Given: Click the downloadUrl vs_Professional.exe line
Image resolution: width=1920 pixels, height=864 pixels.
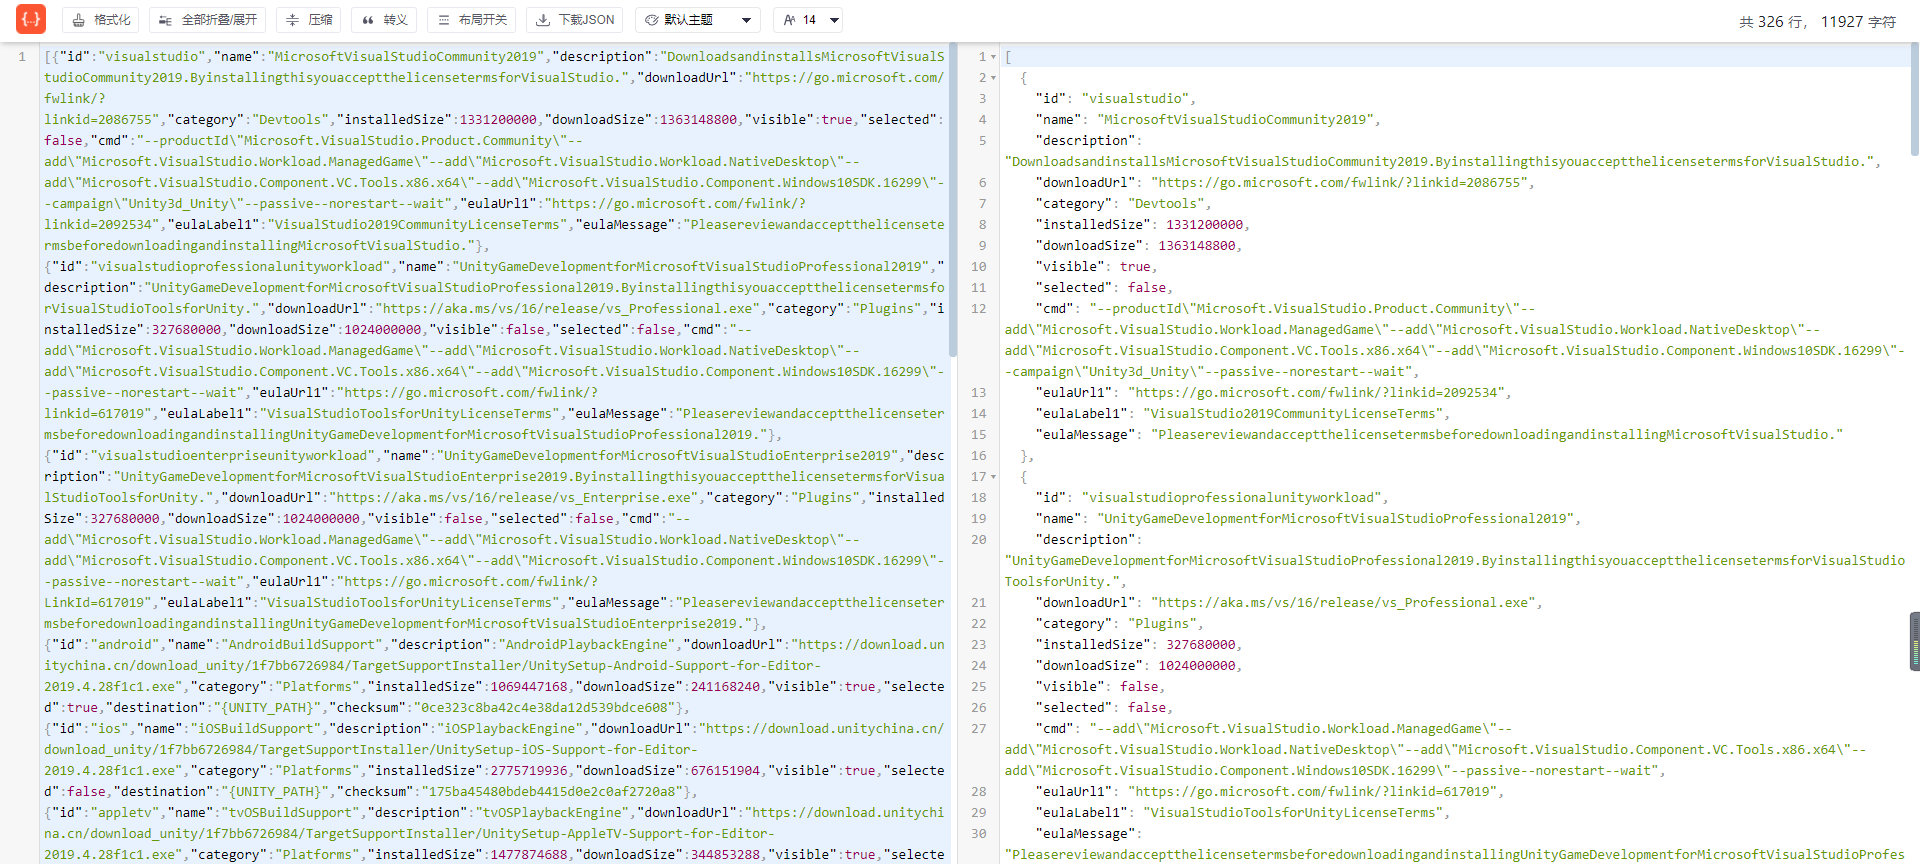Looking at the screenshot, I should point(1289,602).
